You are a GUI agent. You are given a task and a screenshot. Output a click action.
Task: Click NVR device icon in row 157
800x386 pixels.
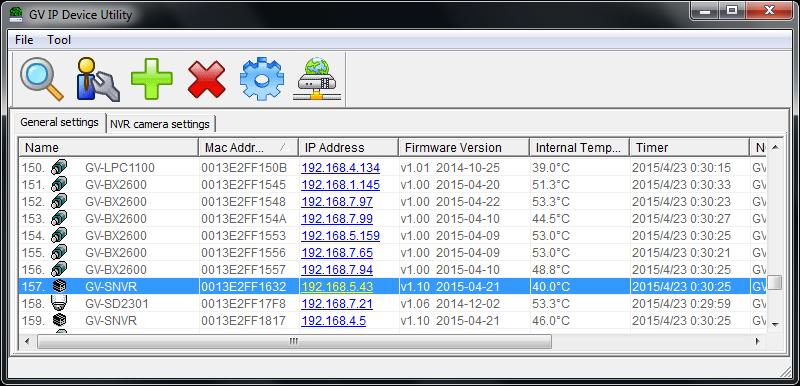tap(59, 287)
